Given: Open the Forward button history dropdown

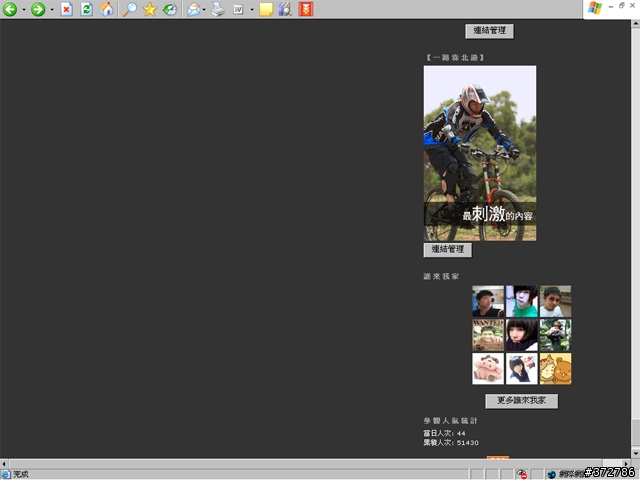Looking at the screenshot, I should coord(52,9).
